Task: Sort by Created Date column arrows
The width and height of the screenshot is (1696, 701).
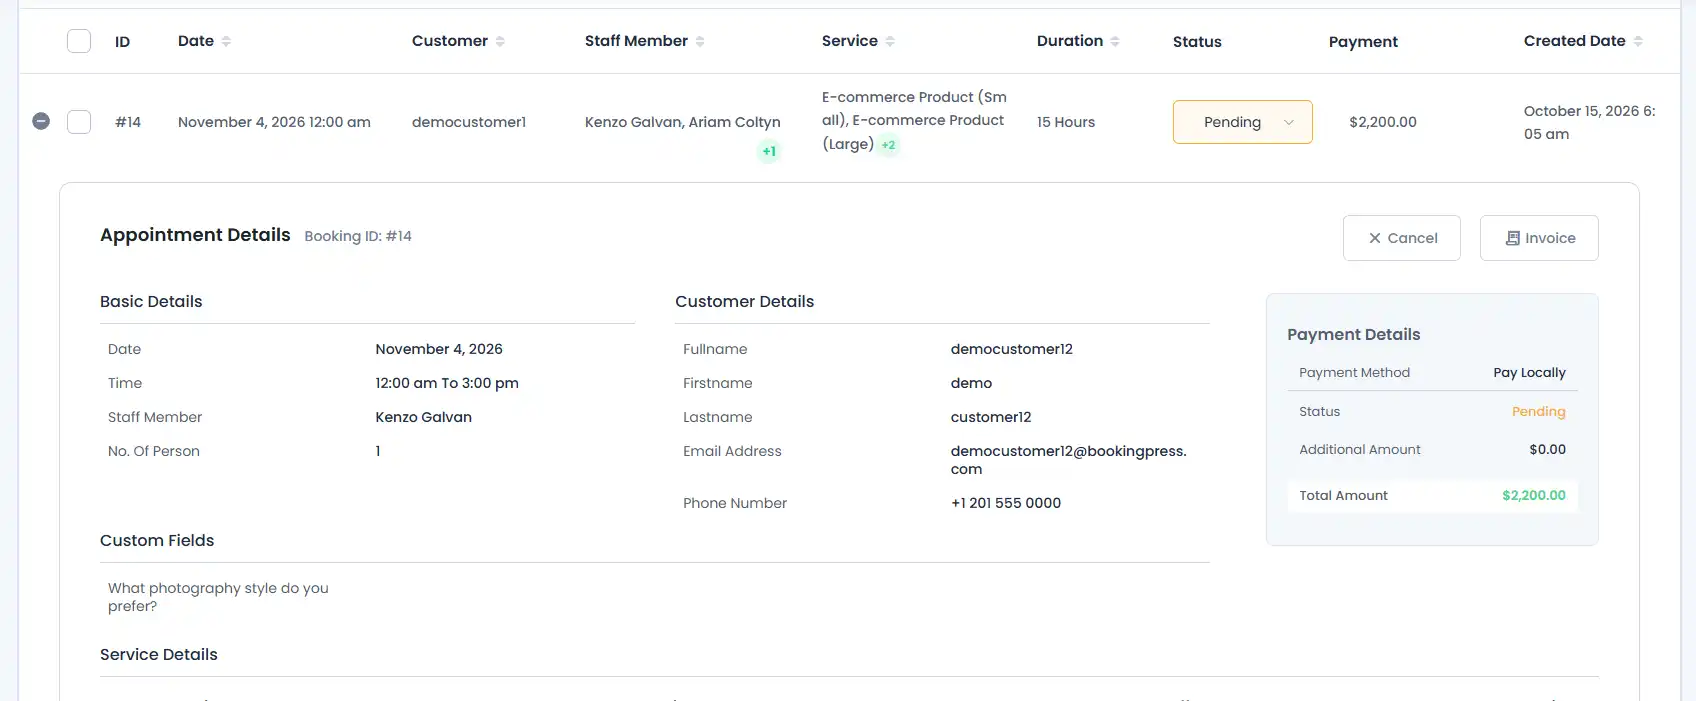Action: click(1638, 41)
